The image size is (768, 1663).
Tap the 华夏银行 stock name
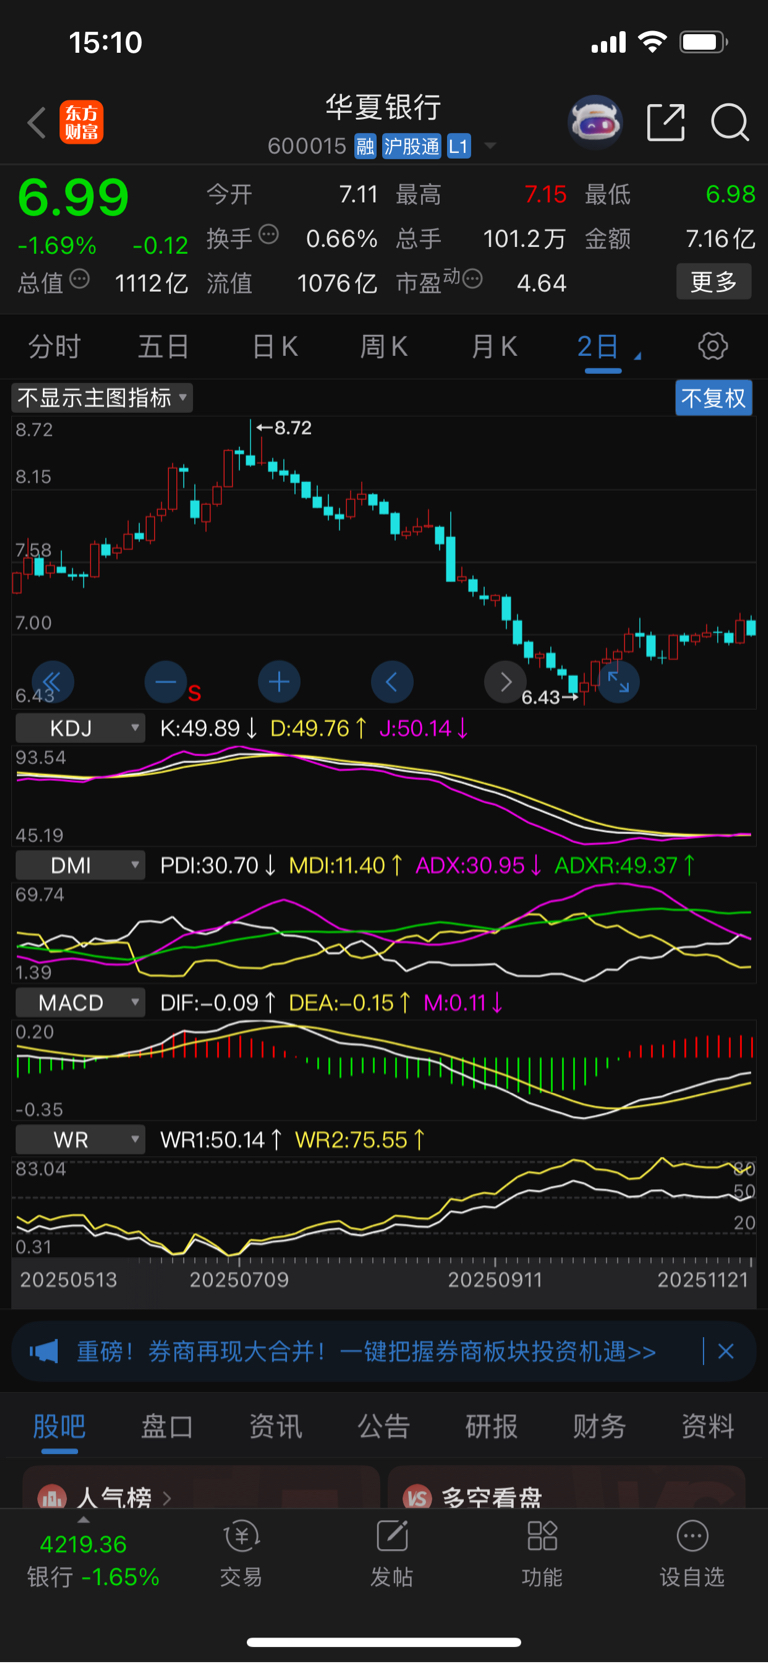tap(383, 107)
